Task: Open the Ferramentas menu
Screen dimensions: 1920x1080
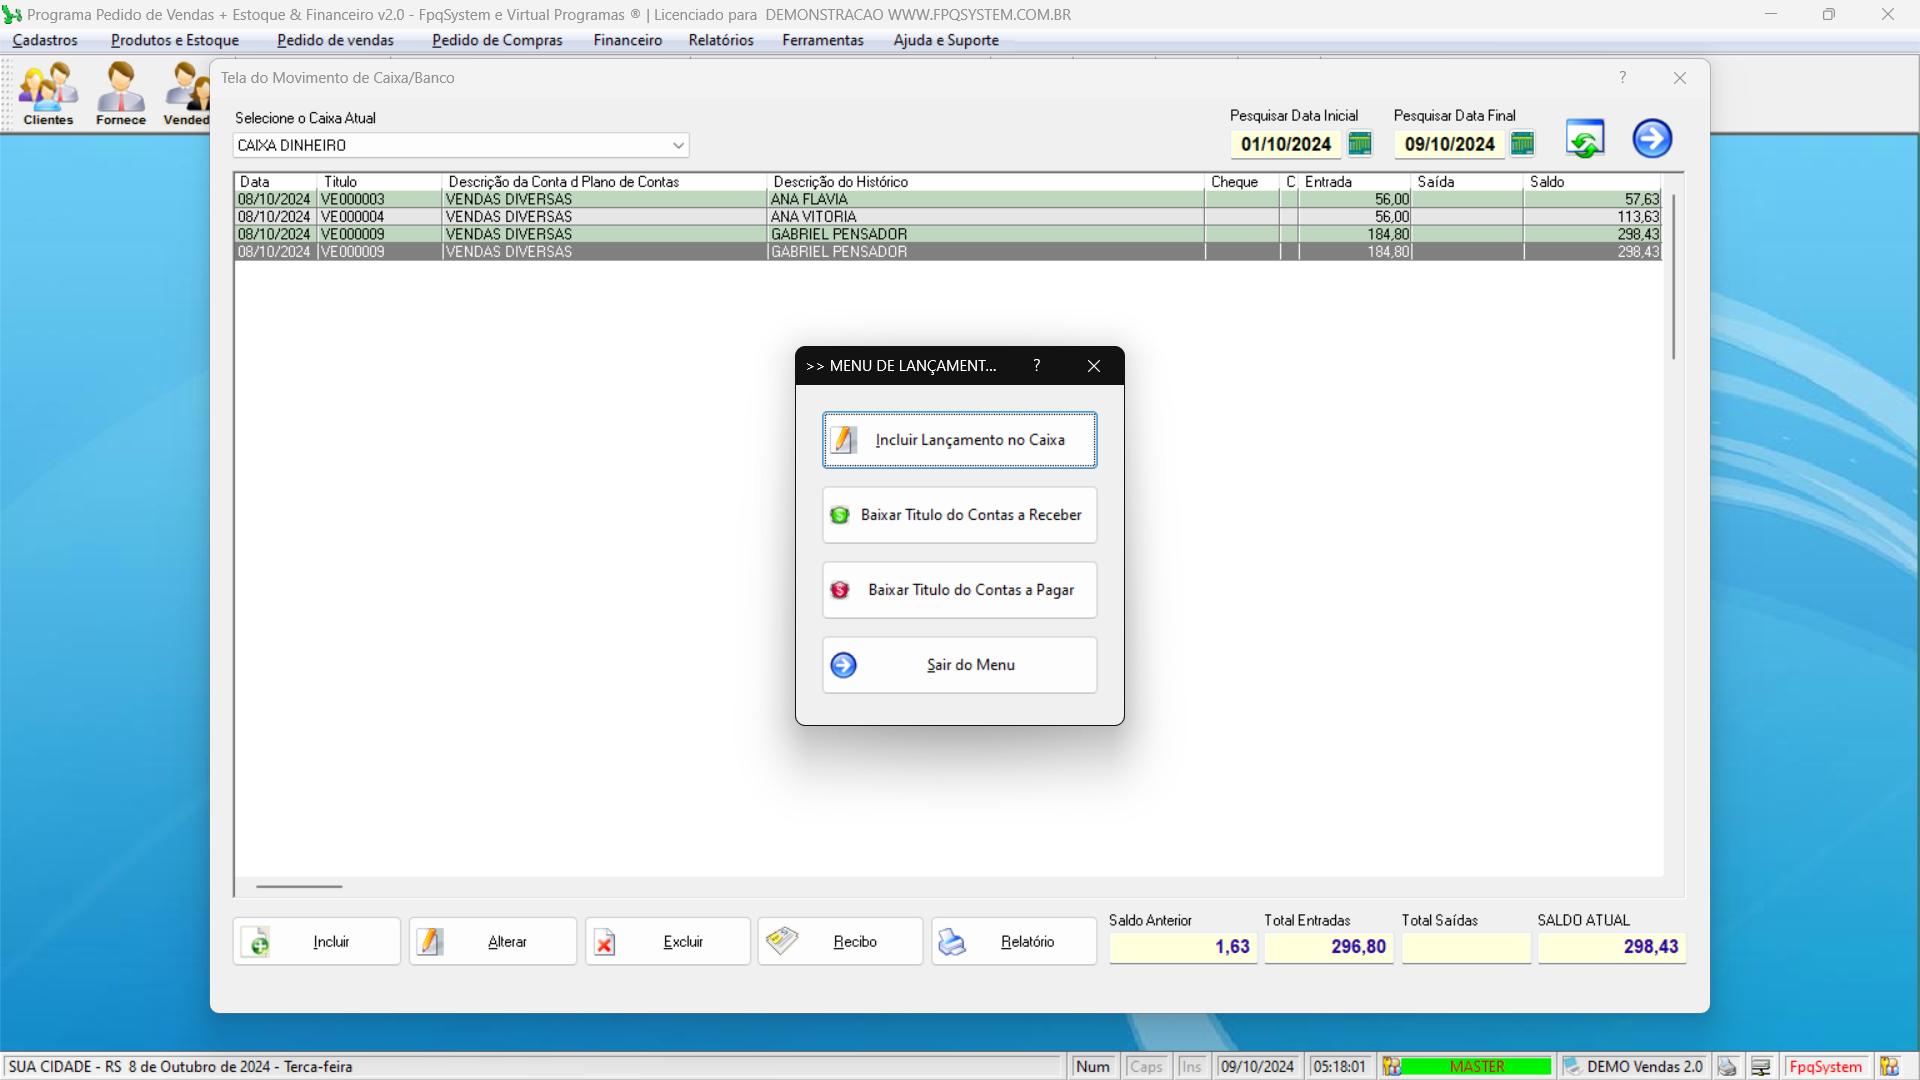Action: point(822,40)
